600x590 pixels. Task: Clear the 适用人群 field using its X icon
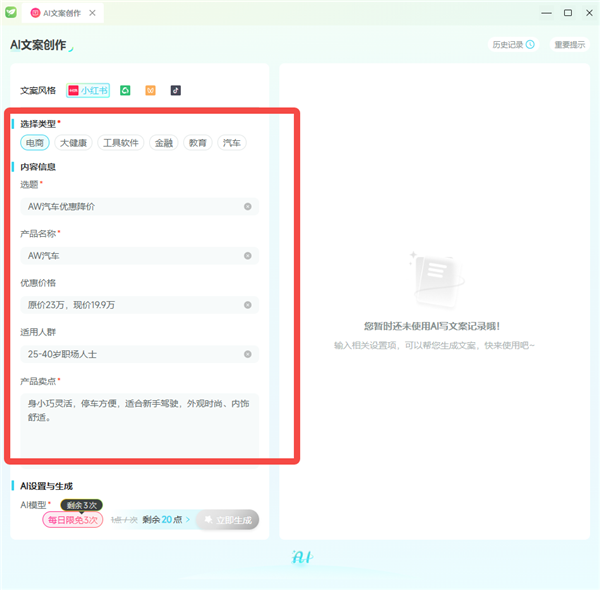click(x=247, y=354)
